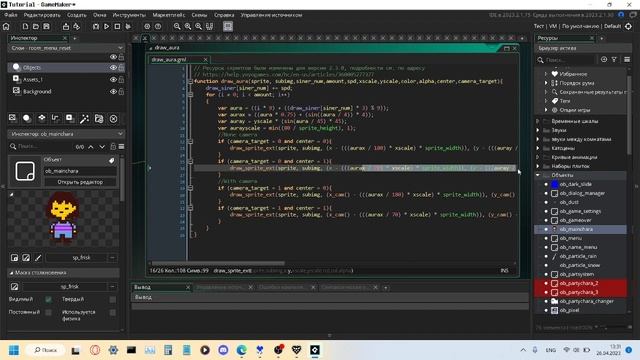The height and width of the screenshot is (360, 640).
Task: Click the Asset Browser search field
Action: [x=567, y=60]
